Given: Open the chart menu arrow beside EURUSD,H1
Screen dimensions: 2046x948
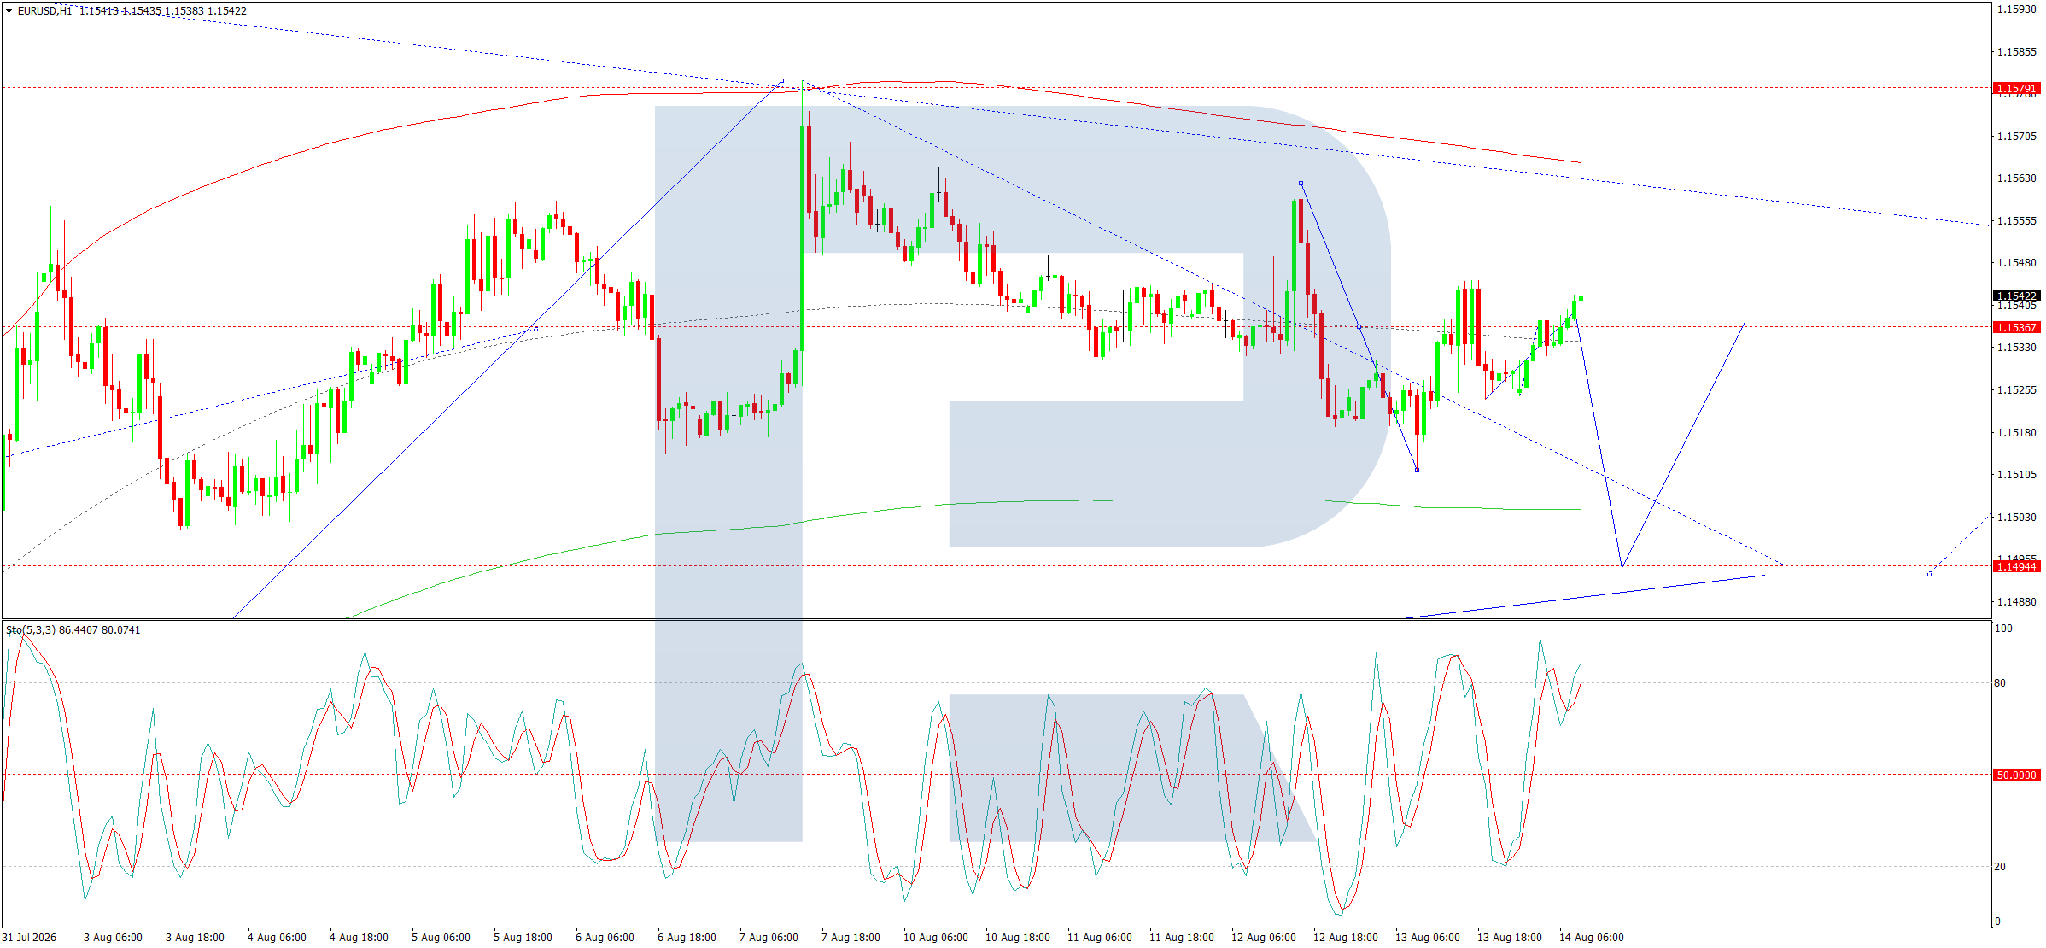Looking at the screenshot, I should pos(9,11).
